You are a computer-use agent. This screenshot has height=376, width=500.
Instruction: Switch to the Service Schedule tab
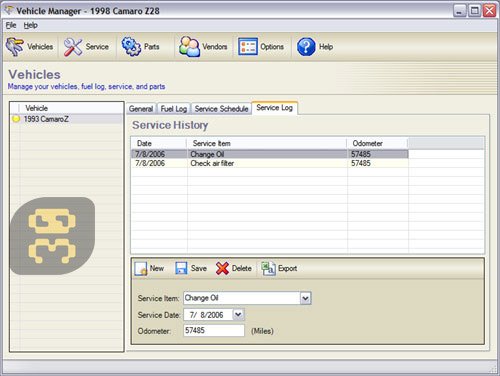[x=221, y=109]
